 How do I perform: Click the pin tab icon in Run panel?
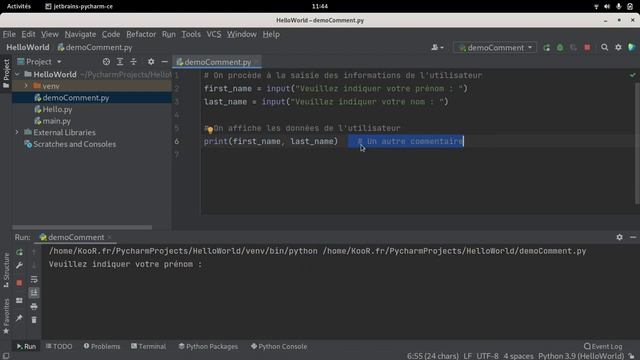[x=19, y=318]
